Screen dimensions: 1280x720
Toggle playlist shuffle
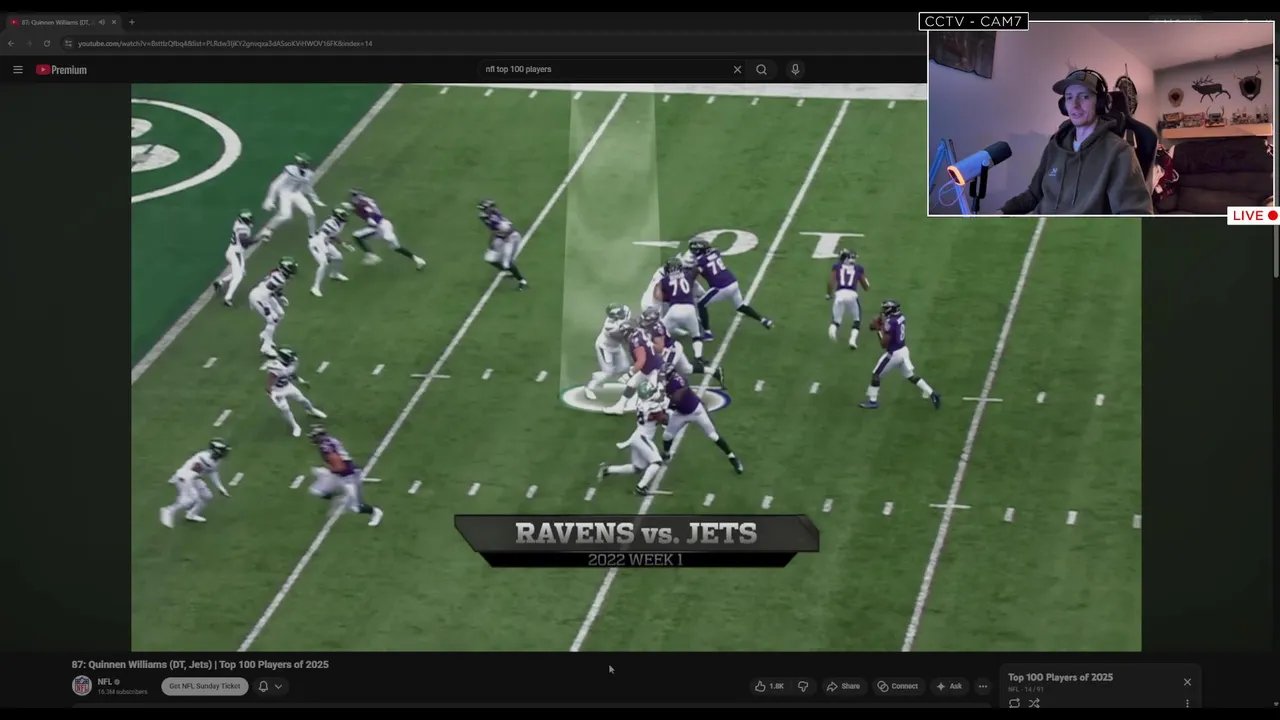coord(1034,703)
